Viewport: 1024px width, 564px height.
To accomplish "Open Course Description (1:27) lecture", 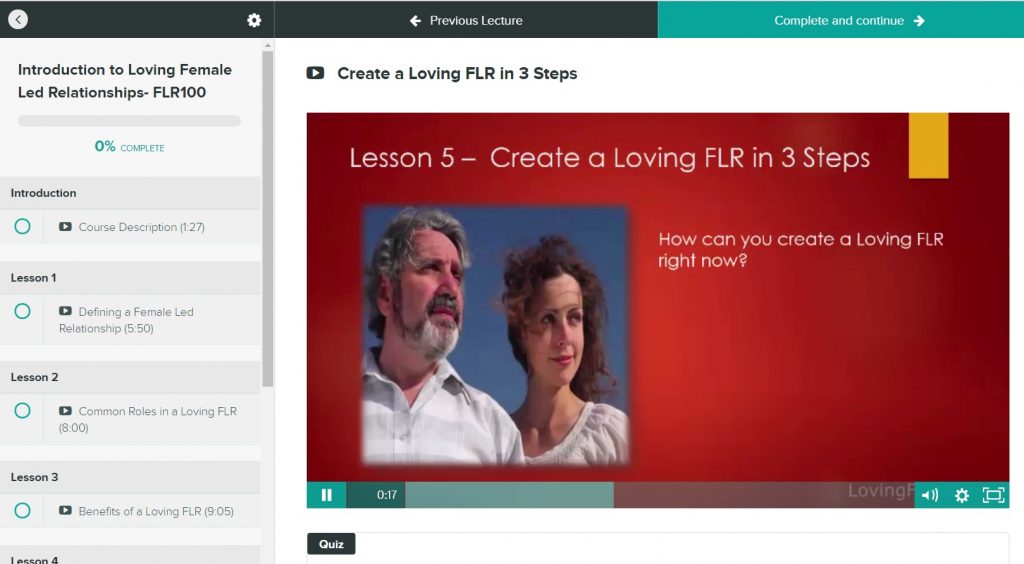I will pos(142,227).
